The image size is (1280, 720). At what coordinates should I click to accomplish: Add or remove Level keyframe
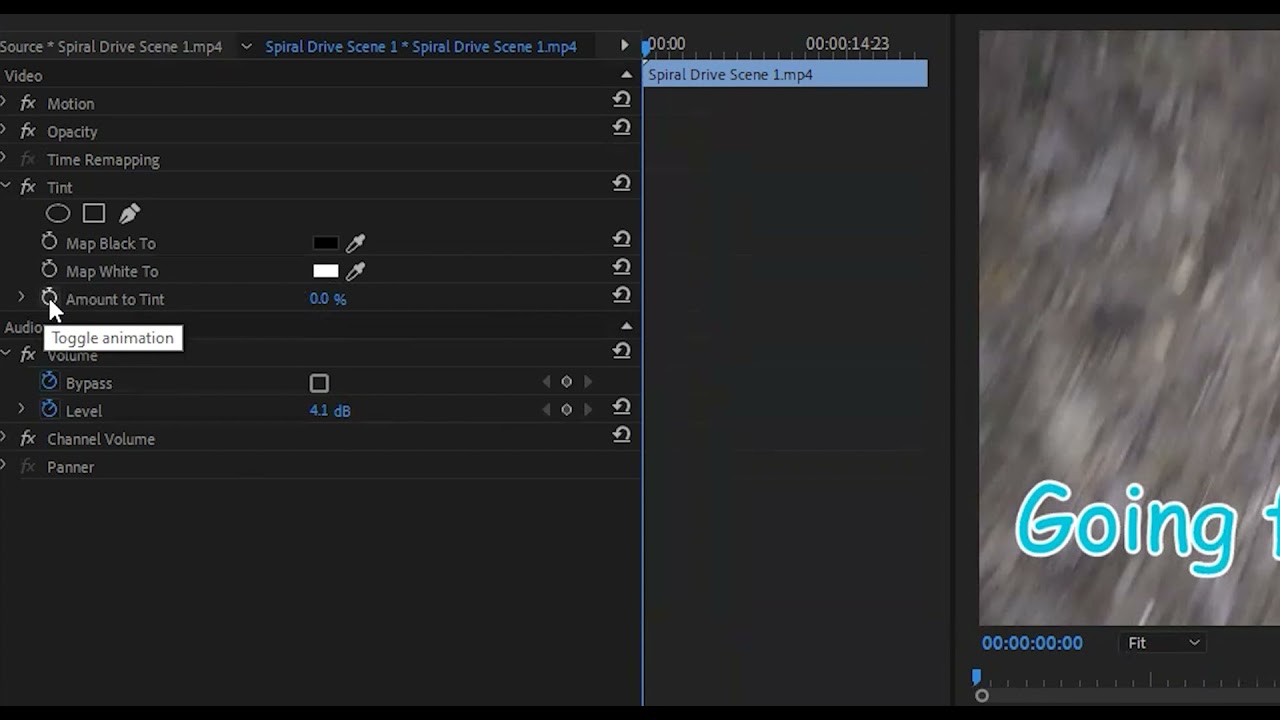click(x=567, y=410)
